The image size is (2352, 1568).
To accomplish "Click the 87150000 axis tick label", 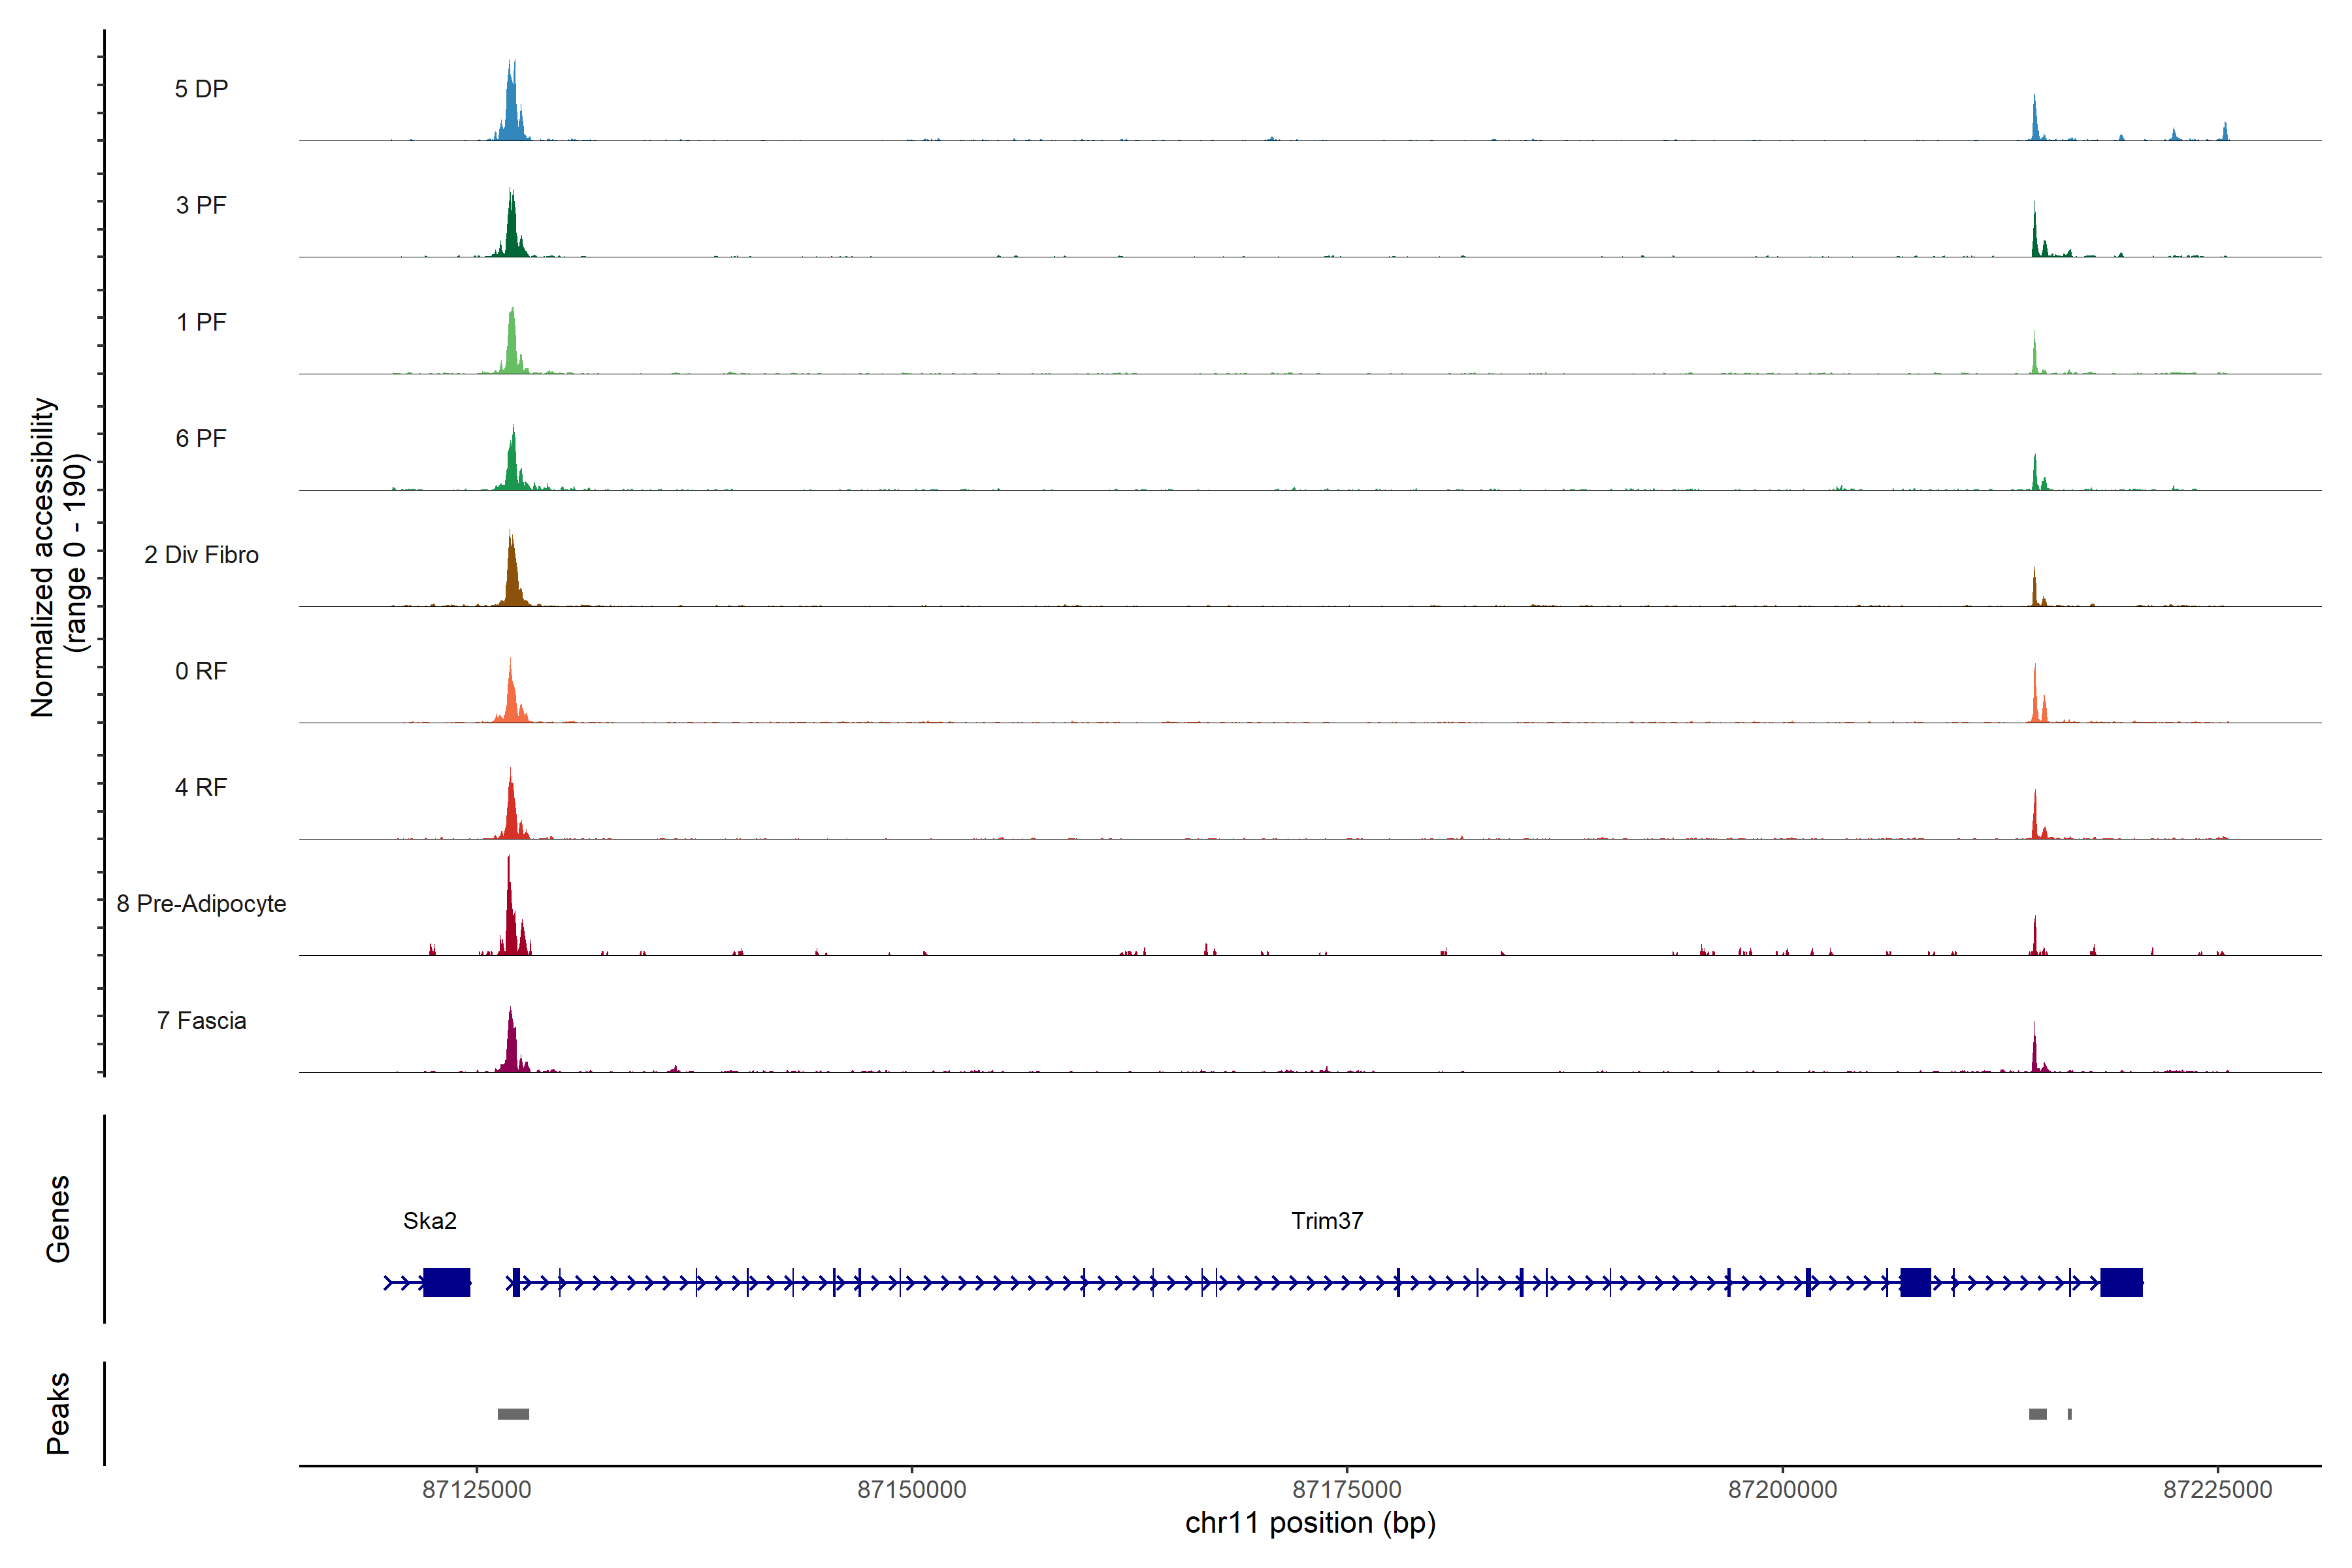I will pos(911,1489).
